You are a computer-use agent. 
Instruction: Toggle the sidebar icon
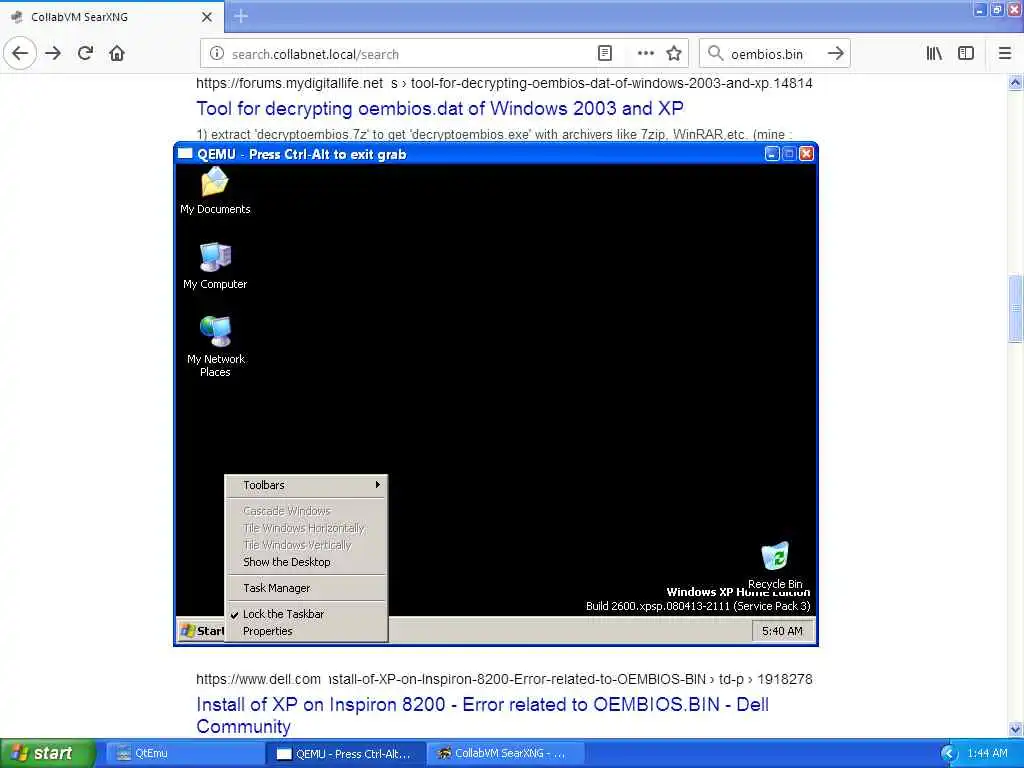966,54
